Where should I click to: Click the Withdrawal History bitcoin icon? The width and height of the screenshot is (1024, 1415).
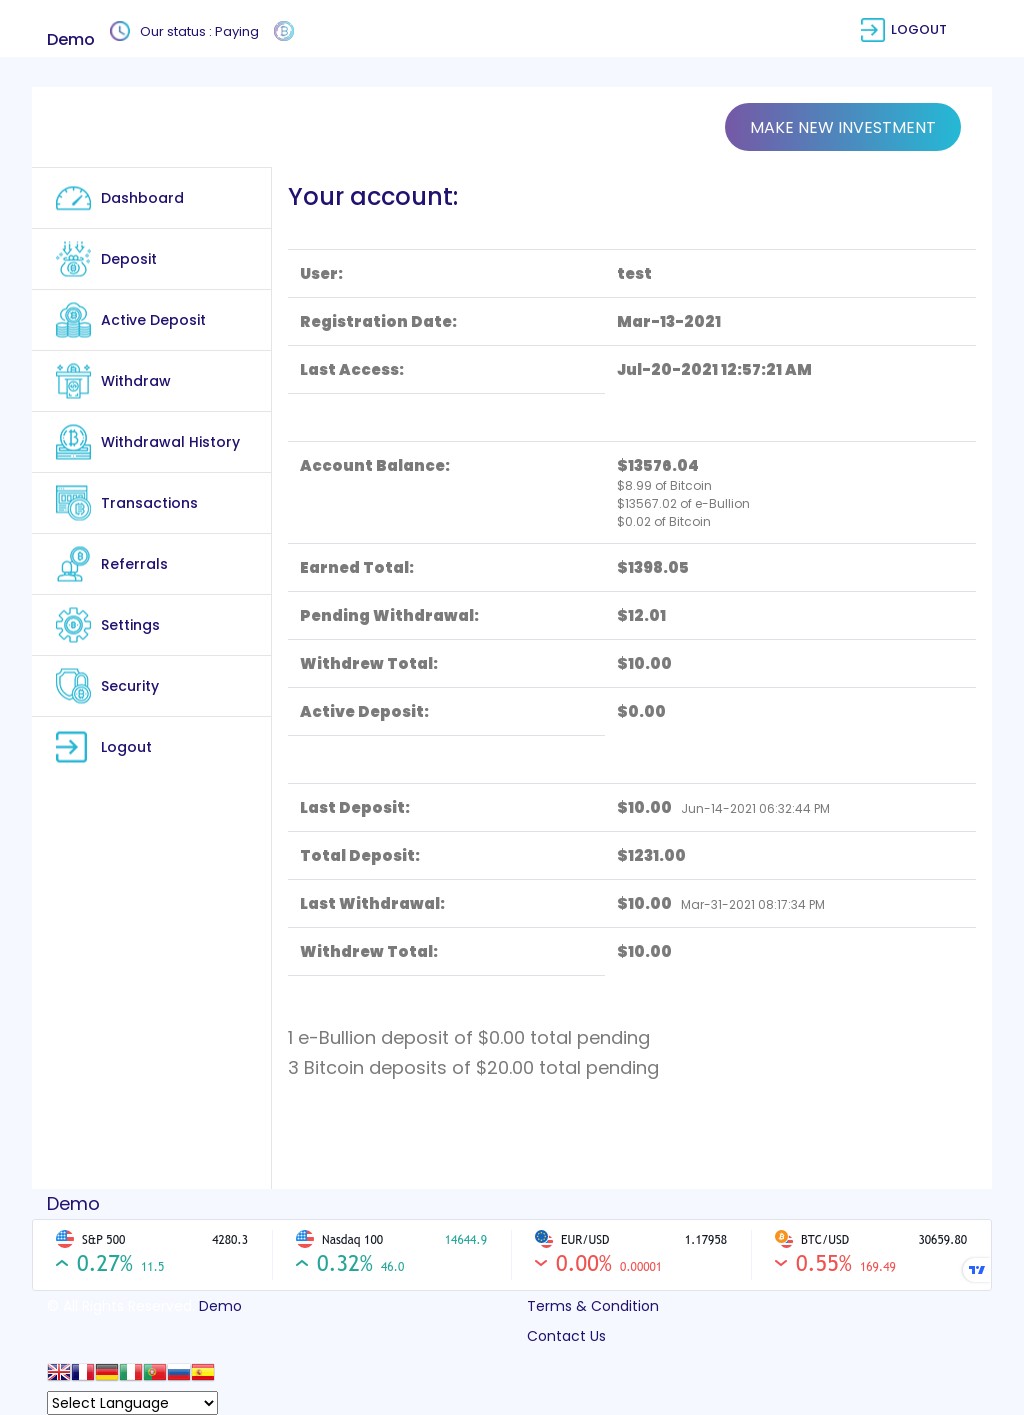coord(73,442)
